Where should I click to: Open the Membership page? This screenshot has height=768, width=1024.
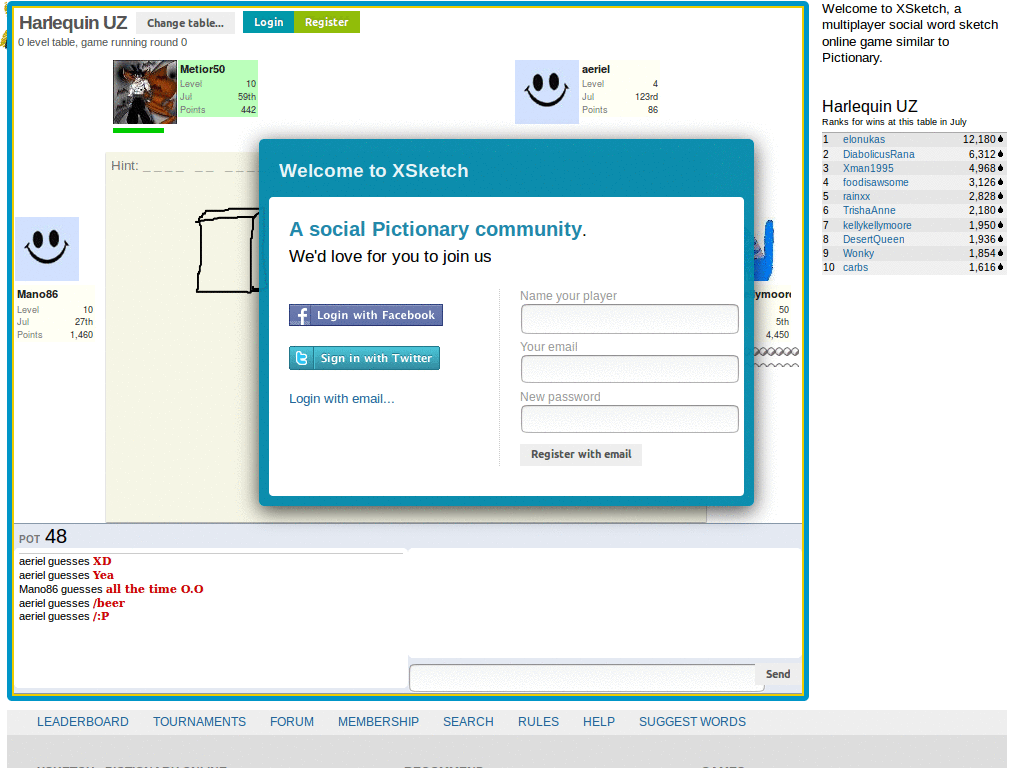pyautogui.click(x=378, y=722)
